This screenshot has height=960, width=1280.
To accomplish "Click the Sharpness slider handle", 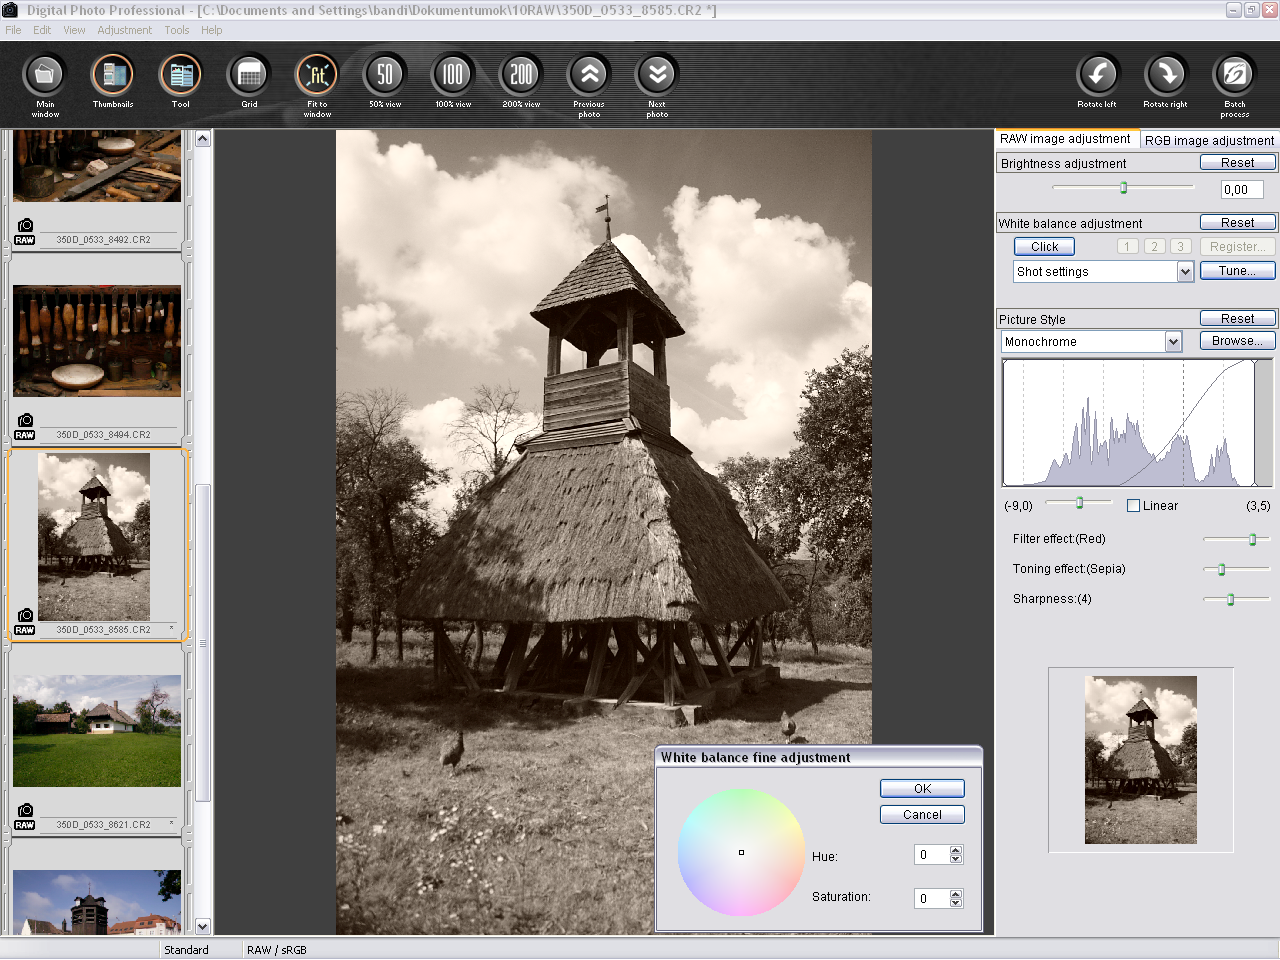I will [x=1231, y=599].
